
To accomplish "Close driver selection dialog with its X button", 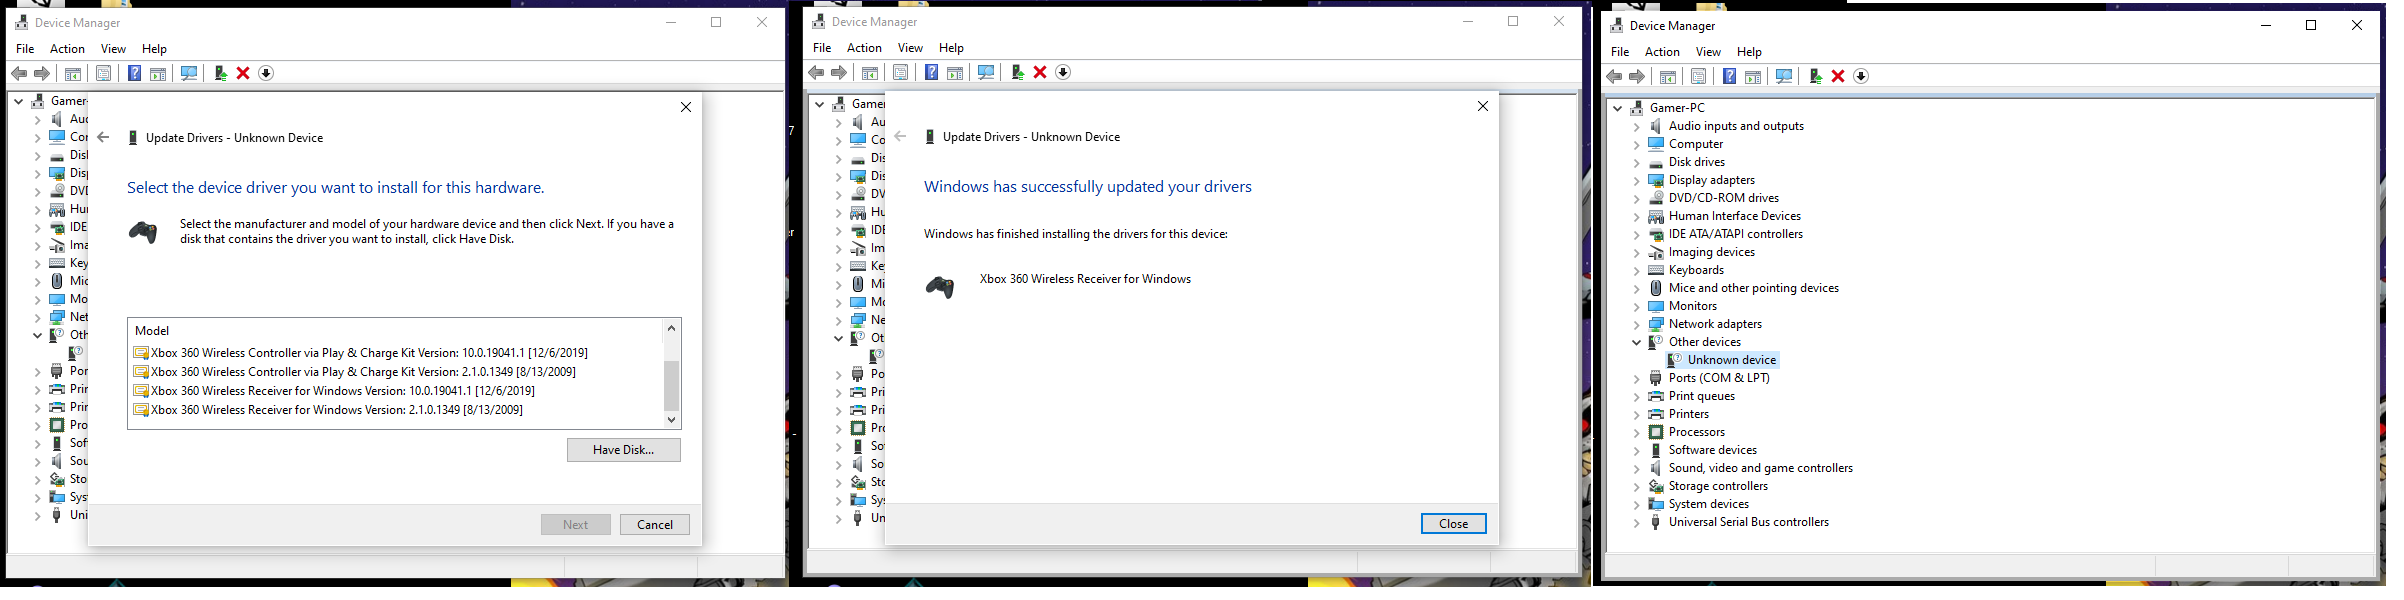I will (x=686, y=107).
